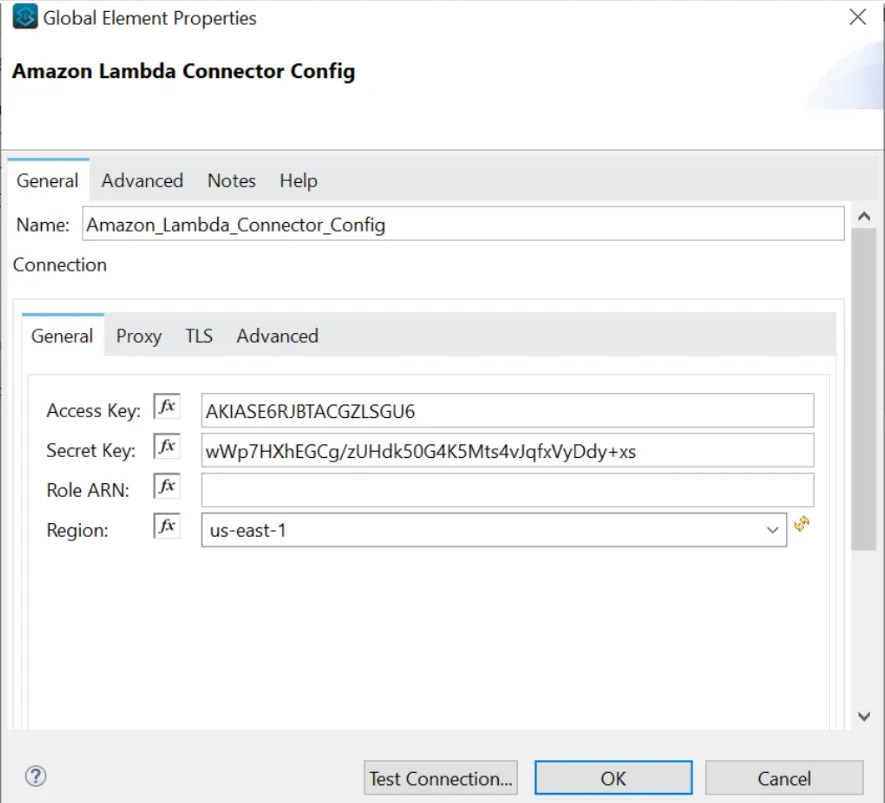The width and height of the screenshot is (885, 803).
Task: Click the vertical scrollbar thumb
Action: 864,389
